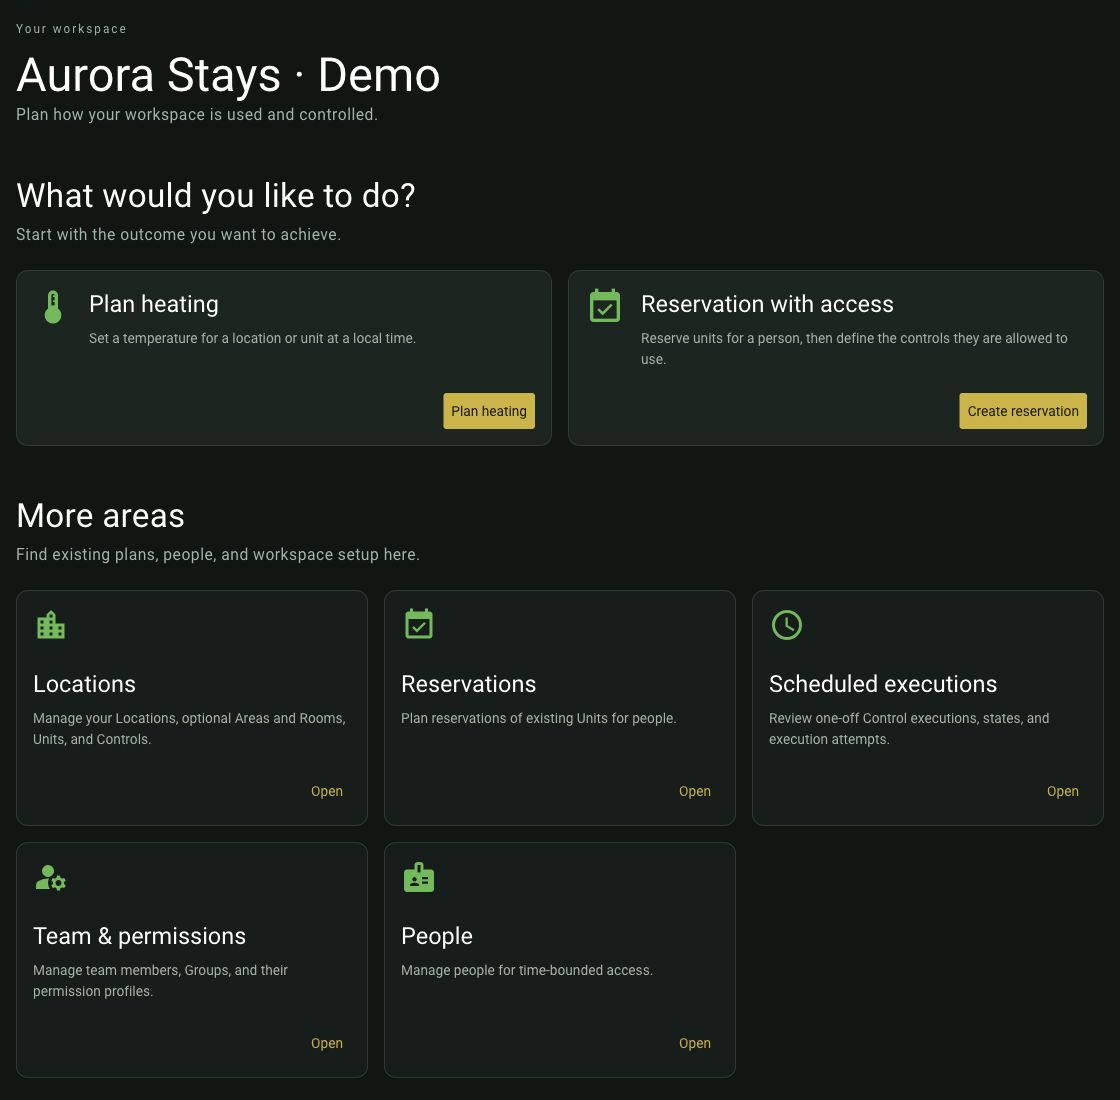Click the ID badge icon above People

tap(419, 877)
